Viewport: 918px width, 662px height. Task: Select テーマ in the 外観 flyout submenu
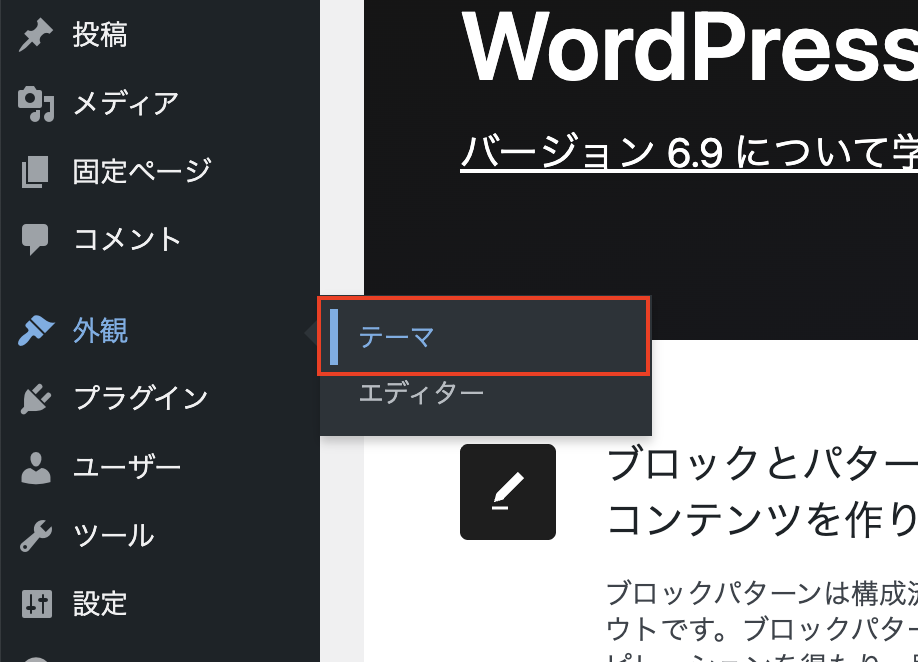[396, 338]
